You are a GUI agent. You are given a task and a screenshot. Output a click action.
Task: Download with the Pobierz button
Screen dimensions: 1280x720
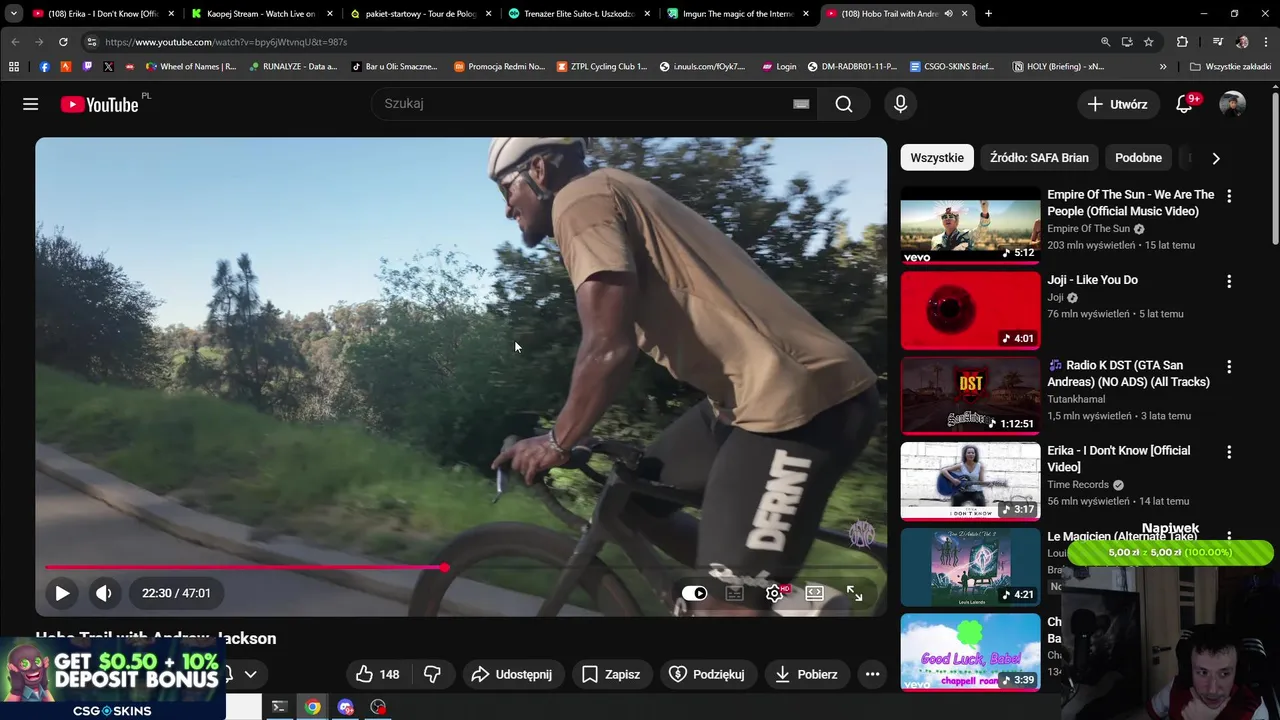tap(806, 674)
